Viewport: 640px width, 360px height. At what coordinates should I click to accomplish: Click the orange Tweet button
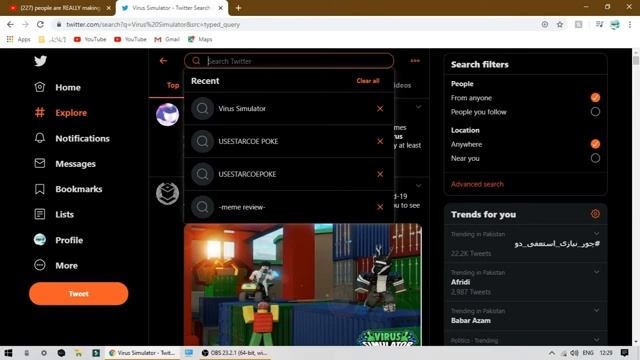78,293
